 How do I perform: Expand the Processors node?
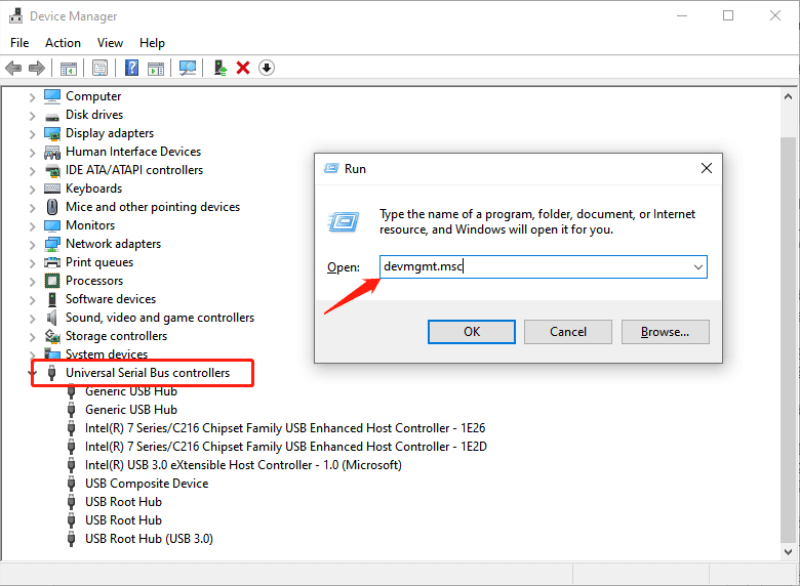tap(32, 282)
